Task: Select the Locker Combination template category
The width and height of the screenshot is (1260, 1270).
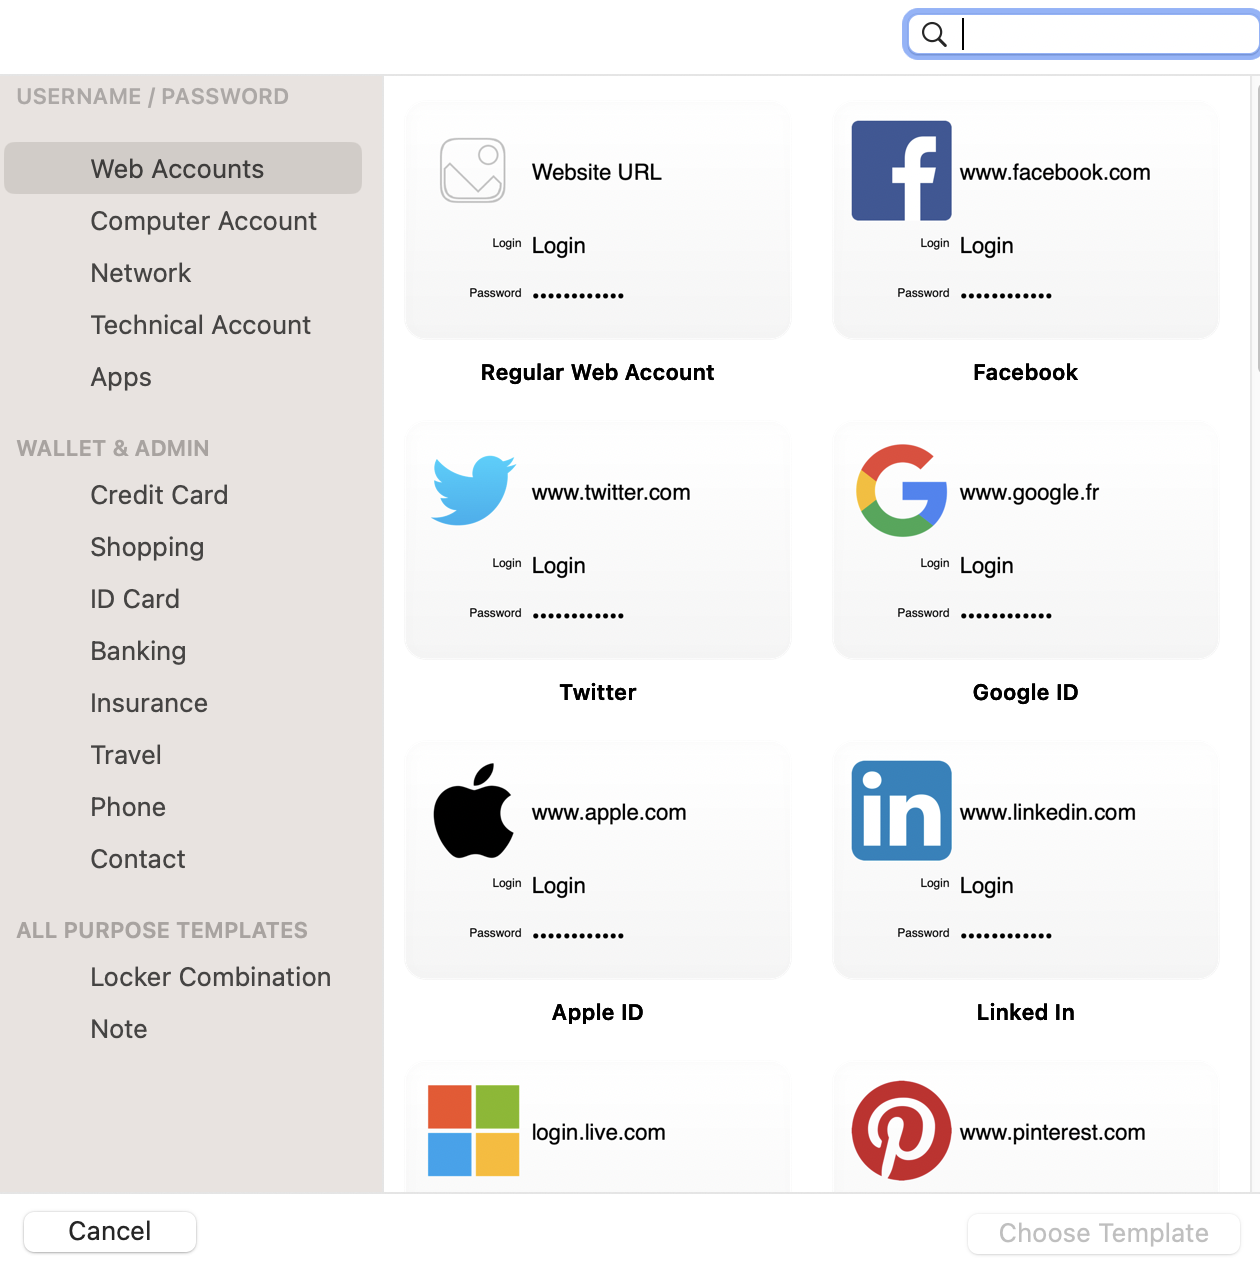Action: (x=210, y=977)
